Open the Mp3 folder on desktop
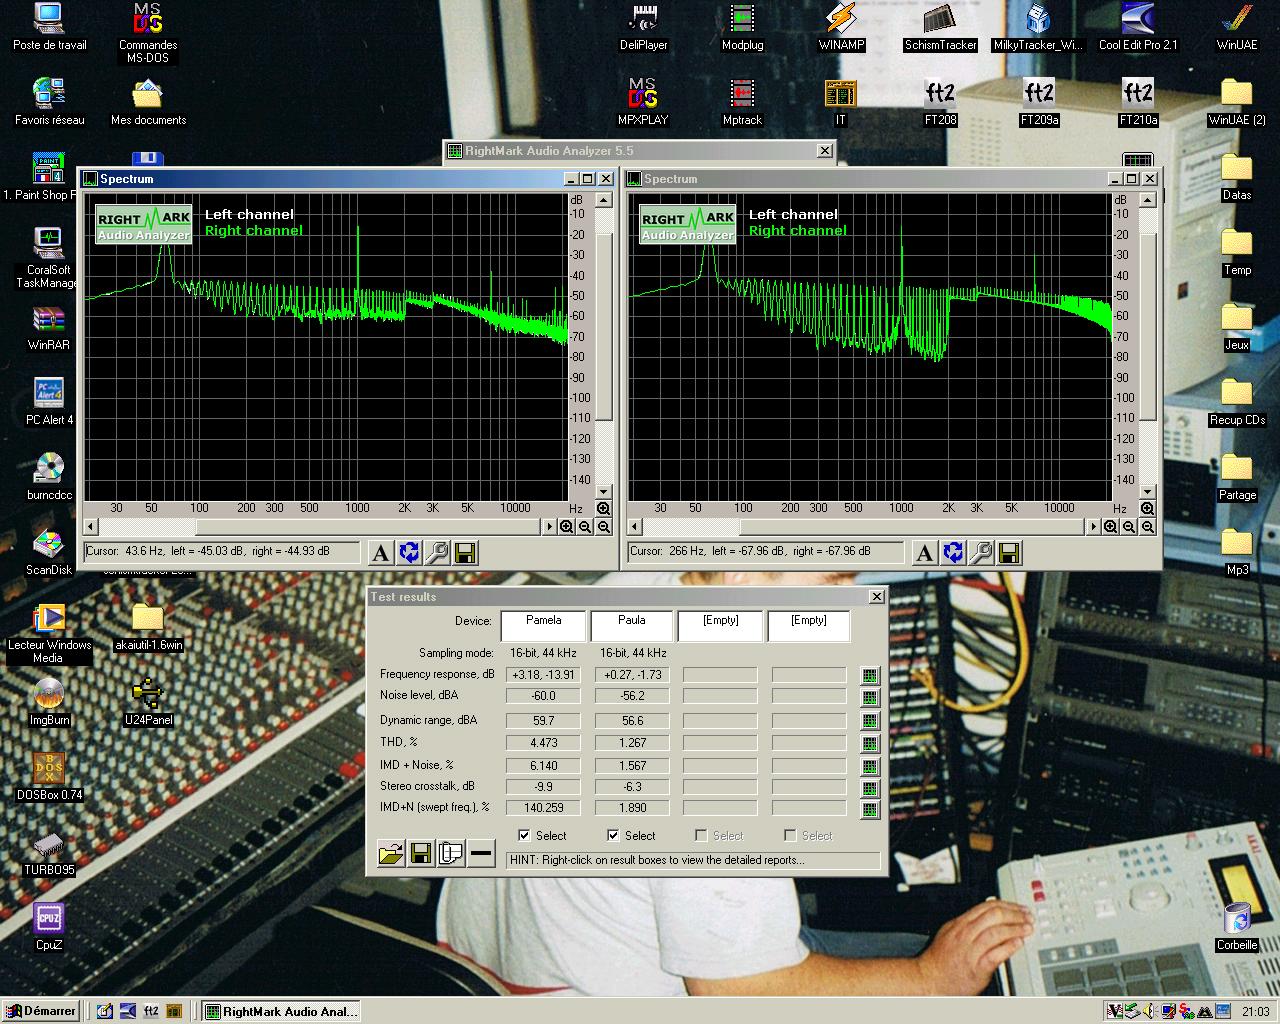The image size is (1280, 1024). [x=1237, y=552]
